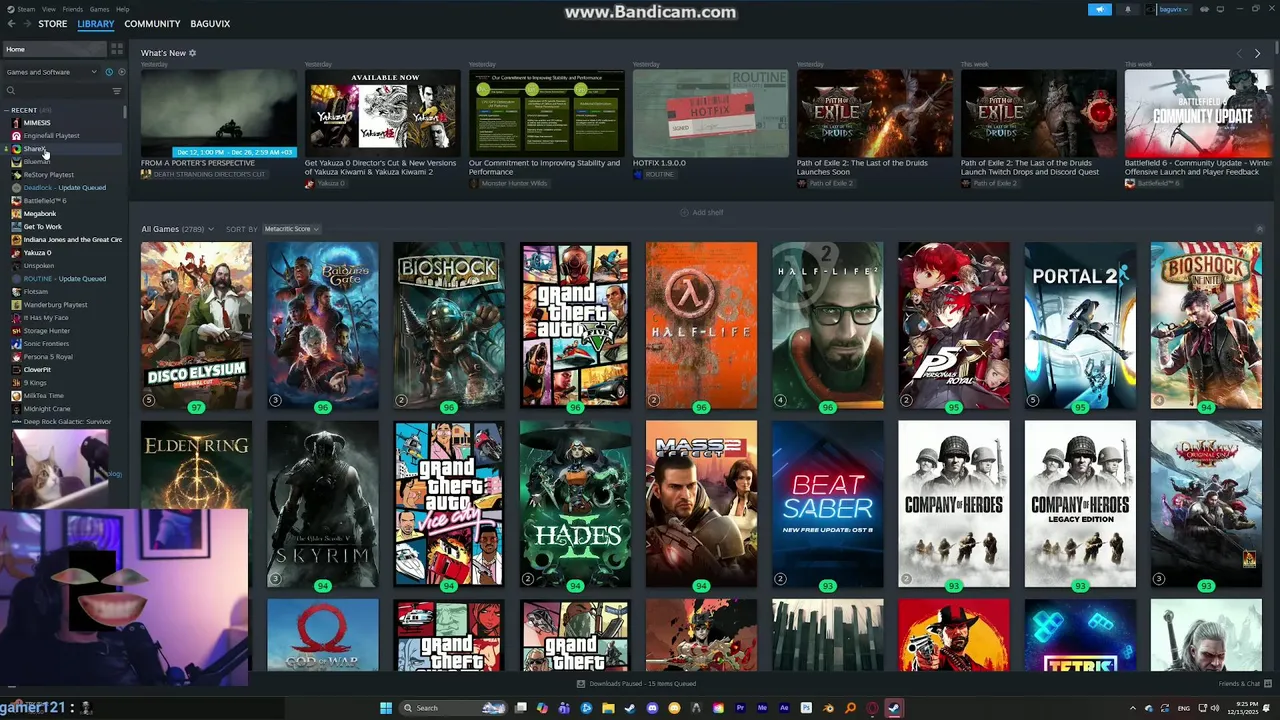Switch to the STORE tab
Screen dimensions: 1280x720
(53, 23)
